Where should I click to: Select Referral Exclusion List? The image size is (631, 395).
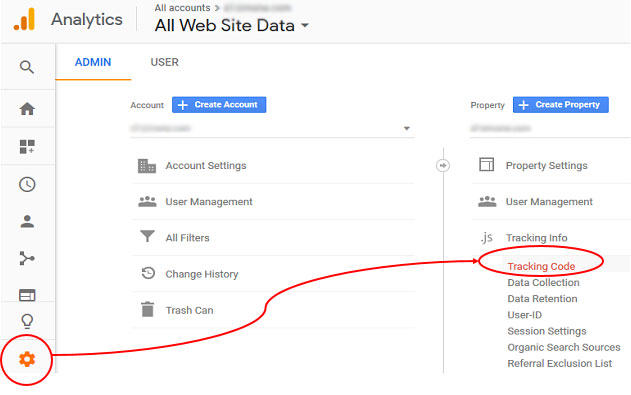(559, 363)
